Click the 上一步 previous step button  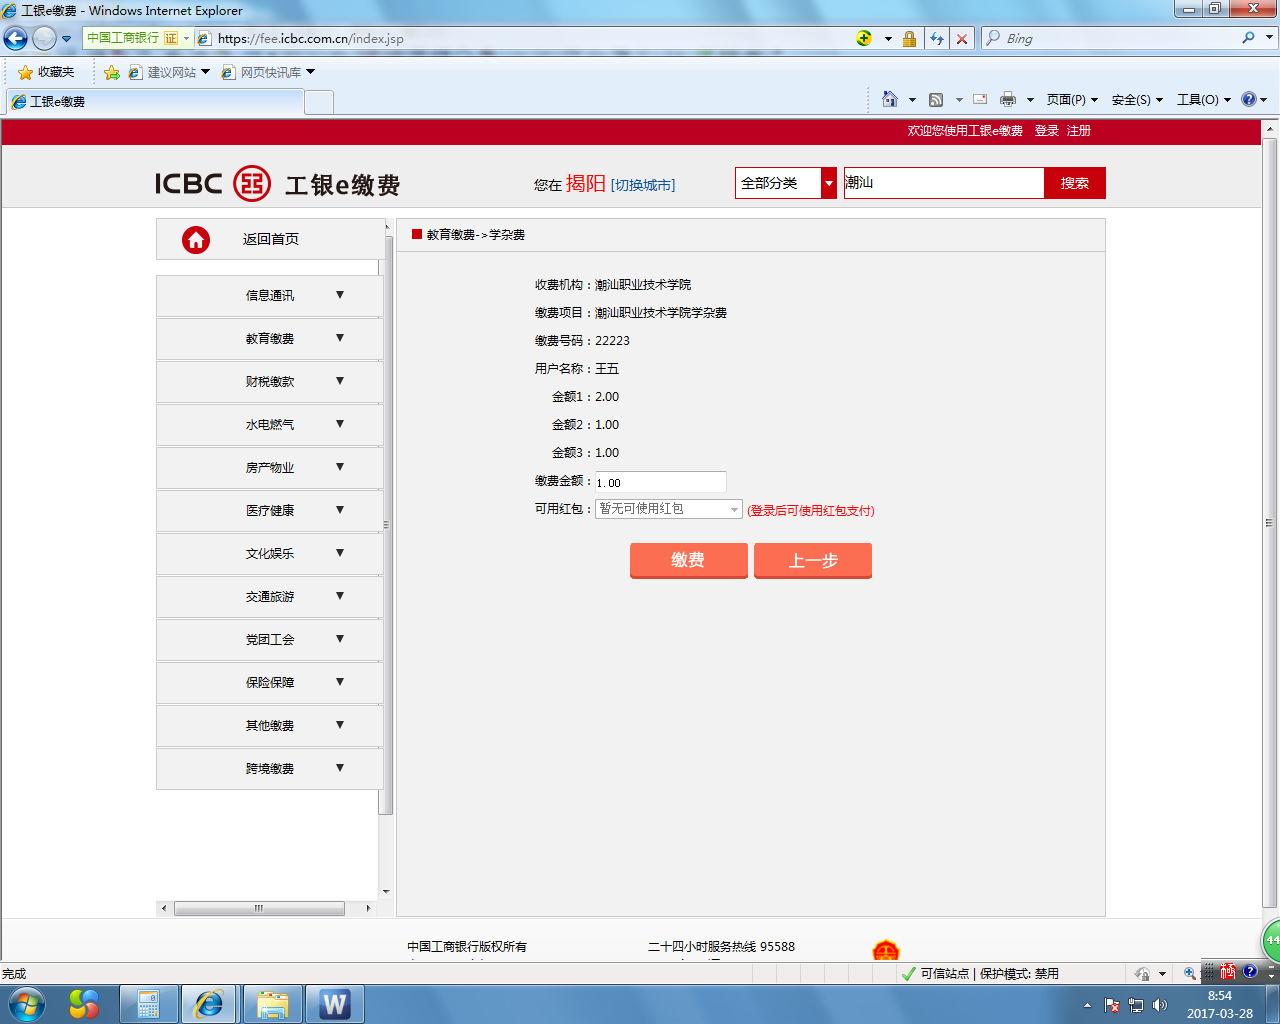(x=813, y=560)
